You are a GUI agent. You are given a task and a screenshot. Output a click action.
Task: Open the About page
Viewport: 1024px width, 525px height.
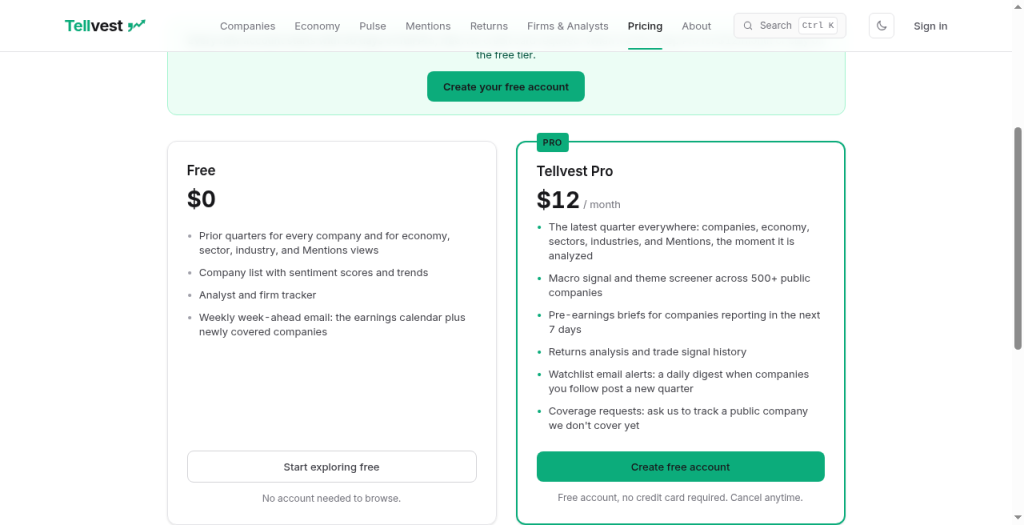pos(696,26)
